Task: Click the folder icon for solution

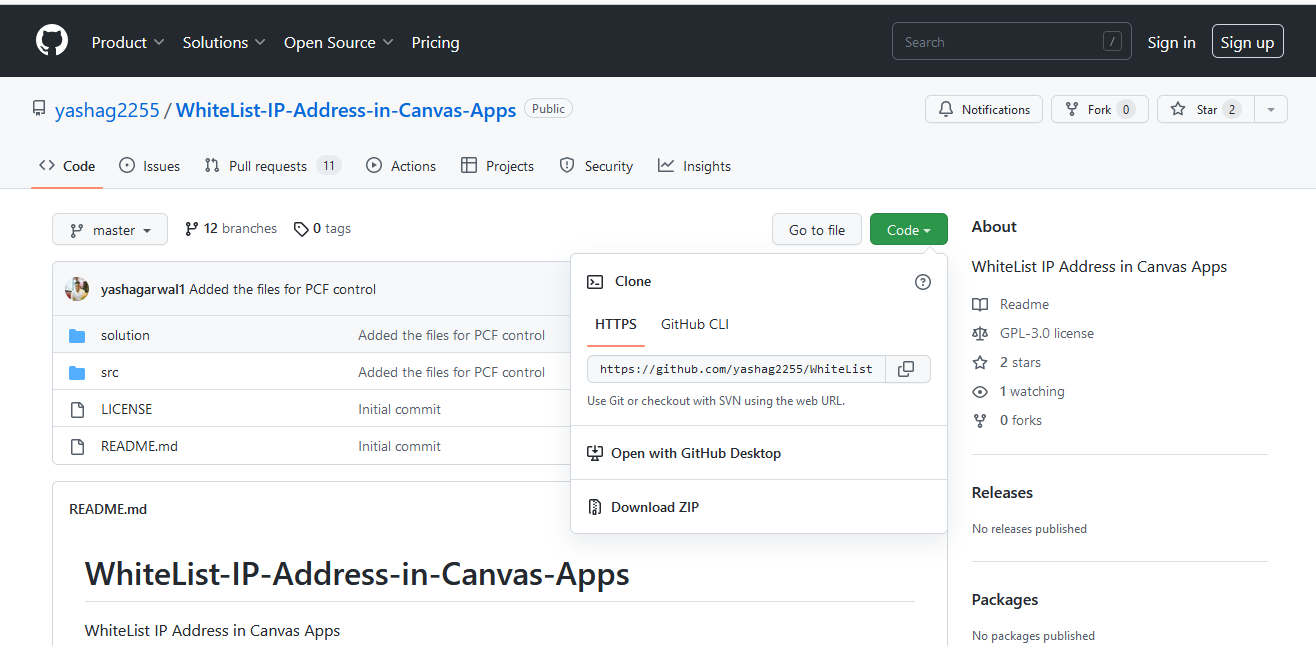Action: (77, 335)
